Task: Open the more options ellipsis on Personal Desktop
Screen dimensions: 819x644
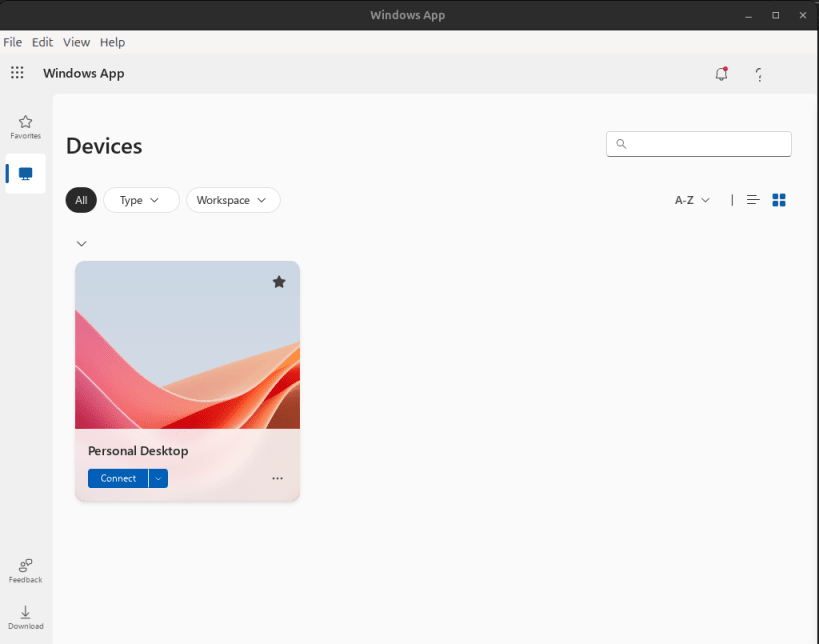Action: click(277, 478)
